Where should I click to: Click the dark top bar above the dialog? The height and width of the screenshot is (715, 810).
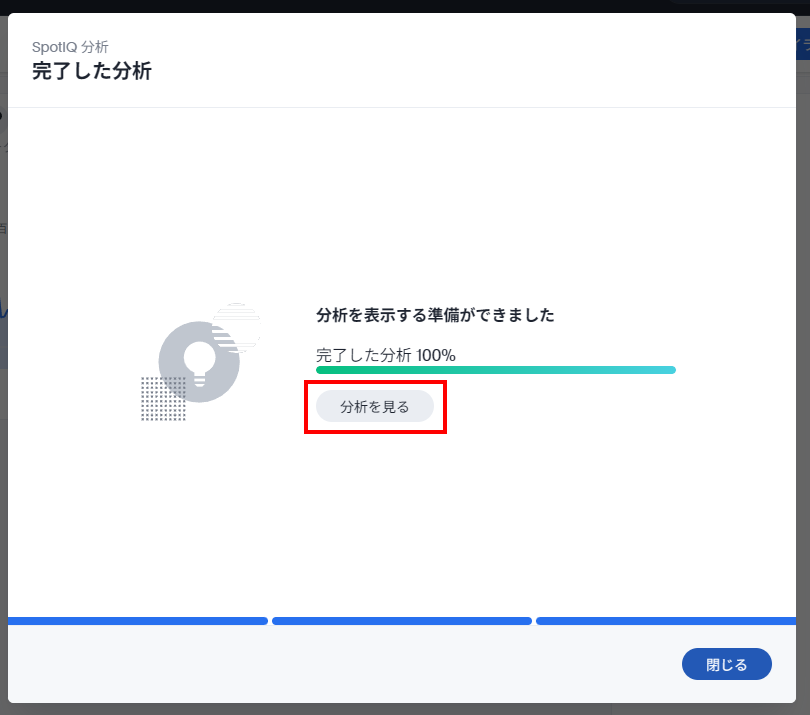(400, 5)
